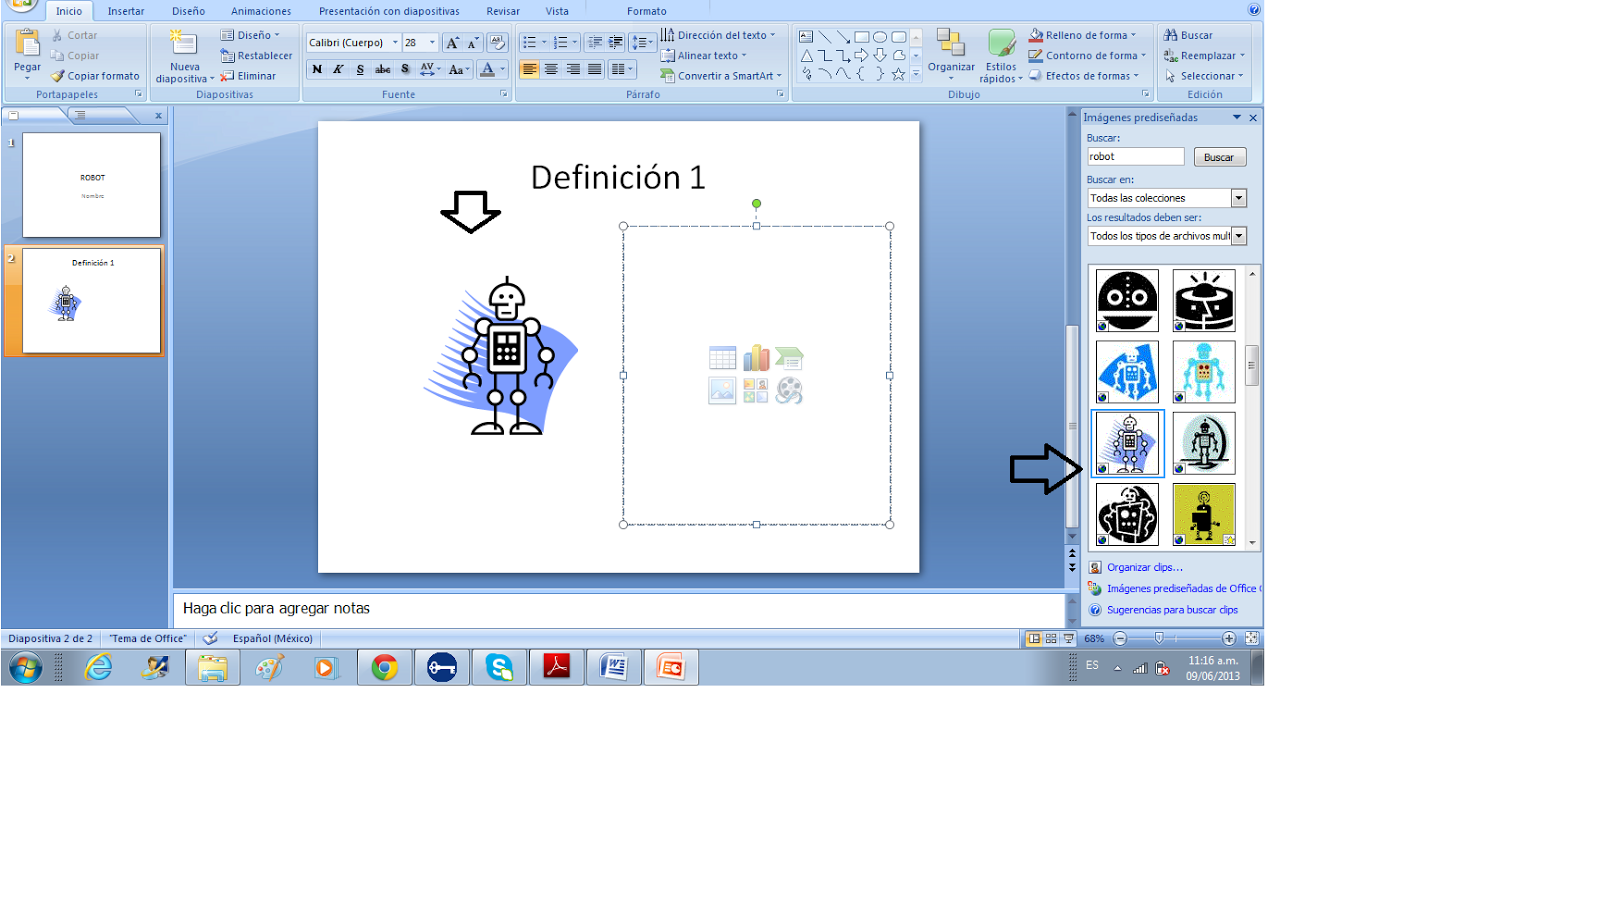Screen dimensions: 1600x916
Task: Adjust the zoom slider at bottom right
Action: tap(1160, 637)
